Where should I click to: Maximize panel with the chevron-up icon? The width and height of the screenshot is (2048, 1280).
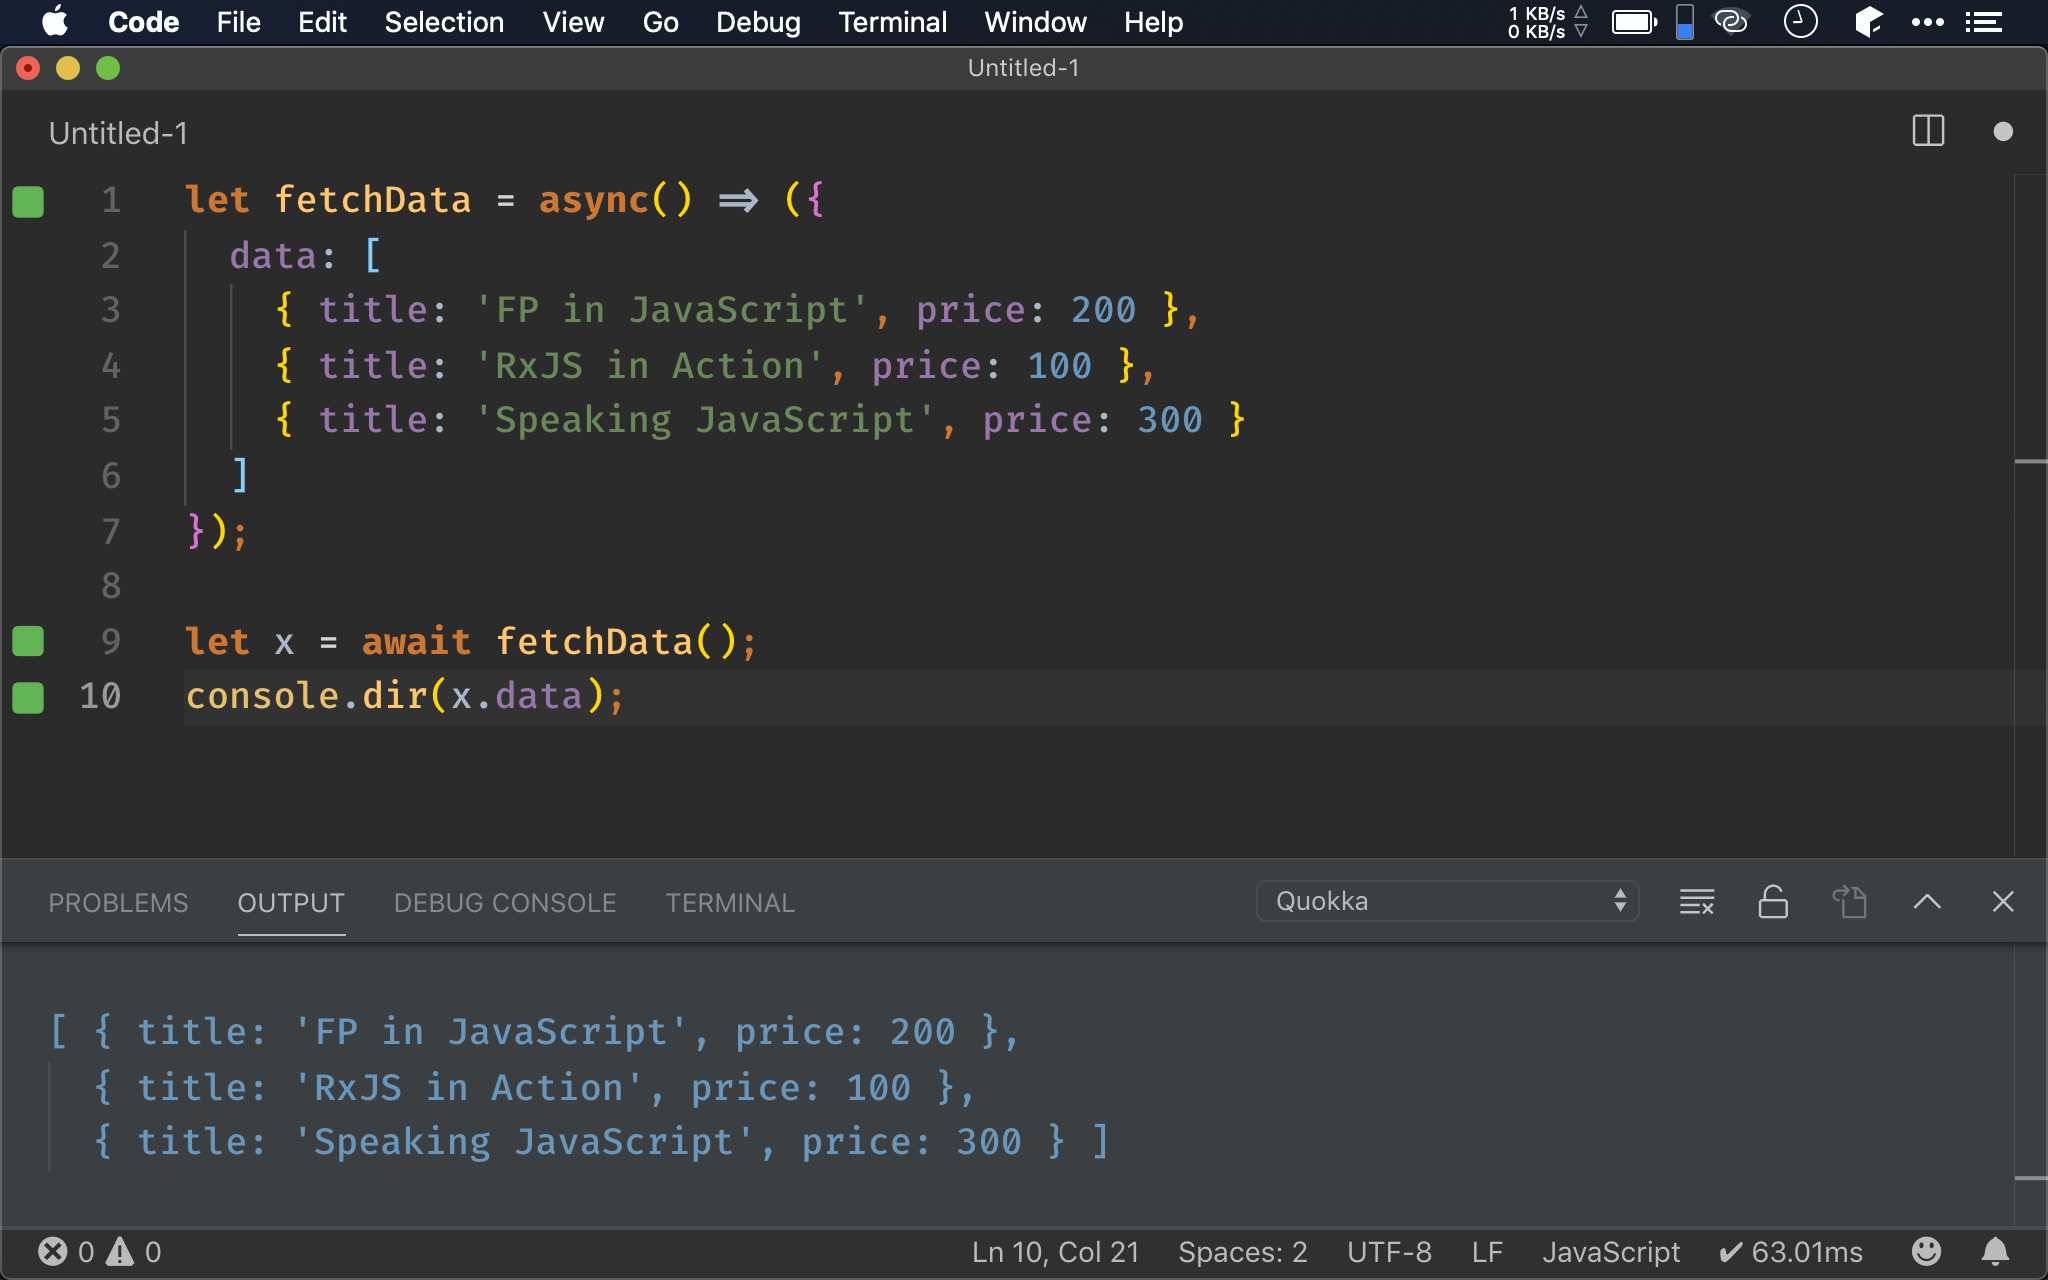pyautogui.click(x=1926, y=902)
